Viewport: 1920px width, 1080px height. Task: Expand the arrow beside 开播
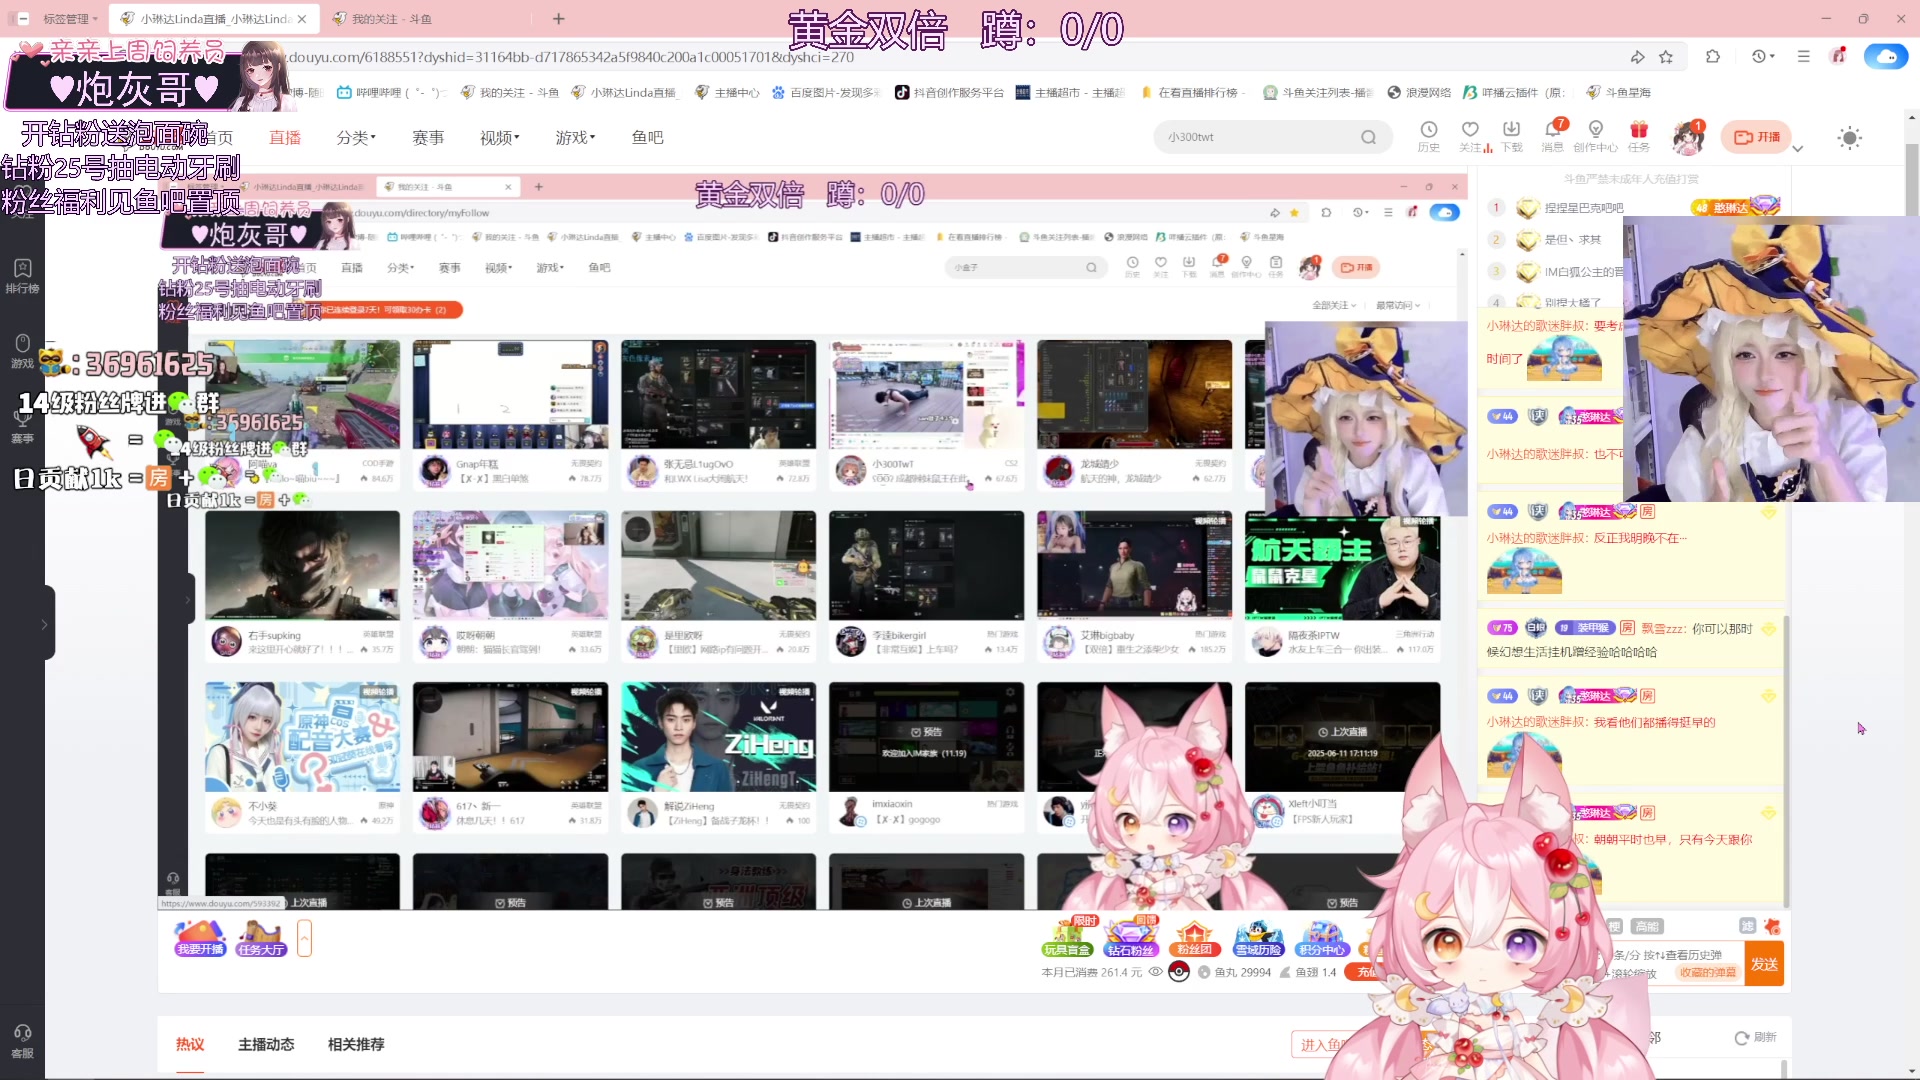1797,149
